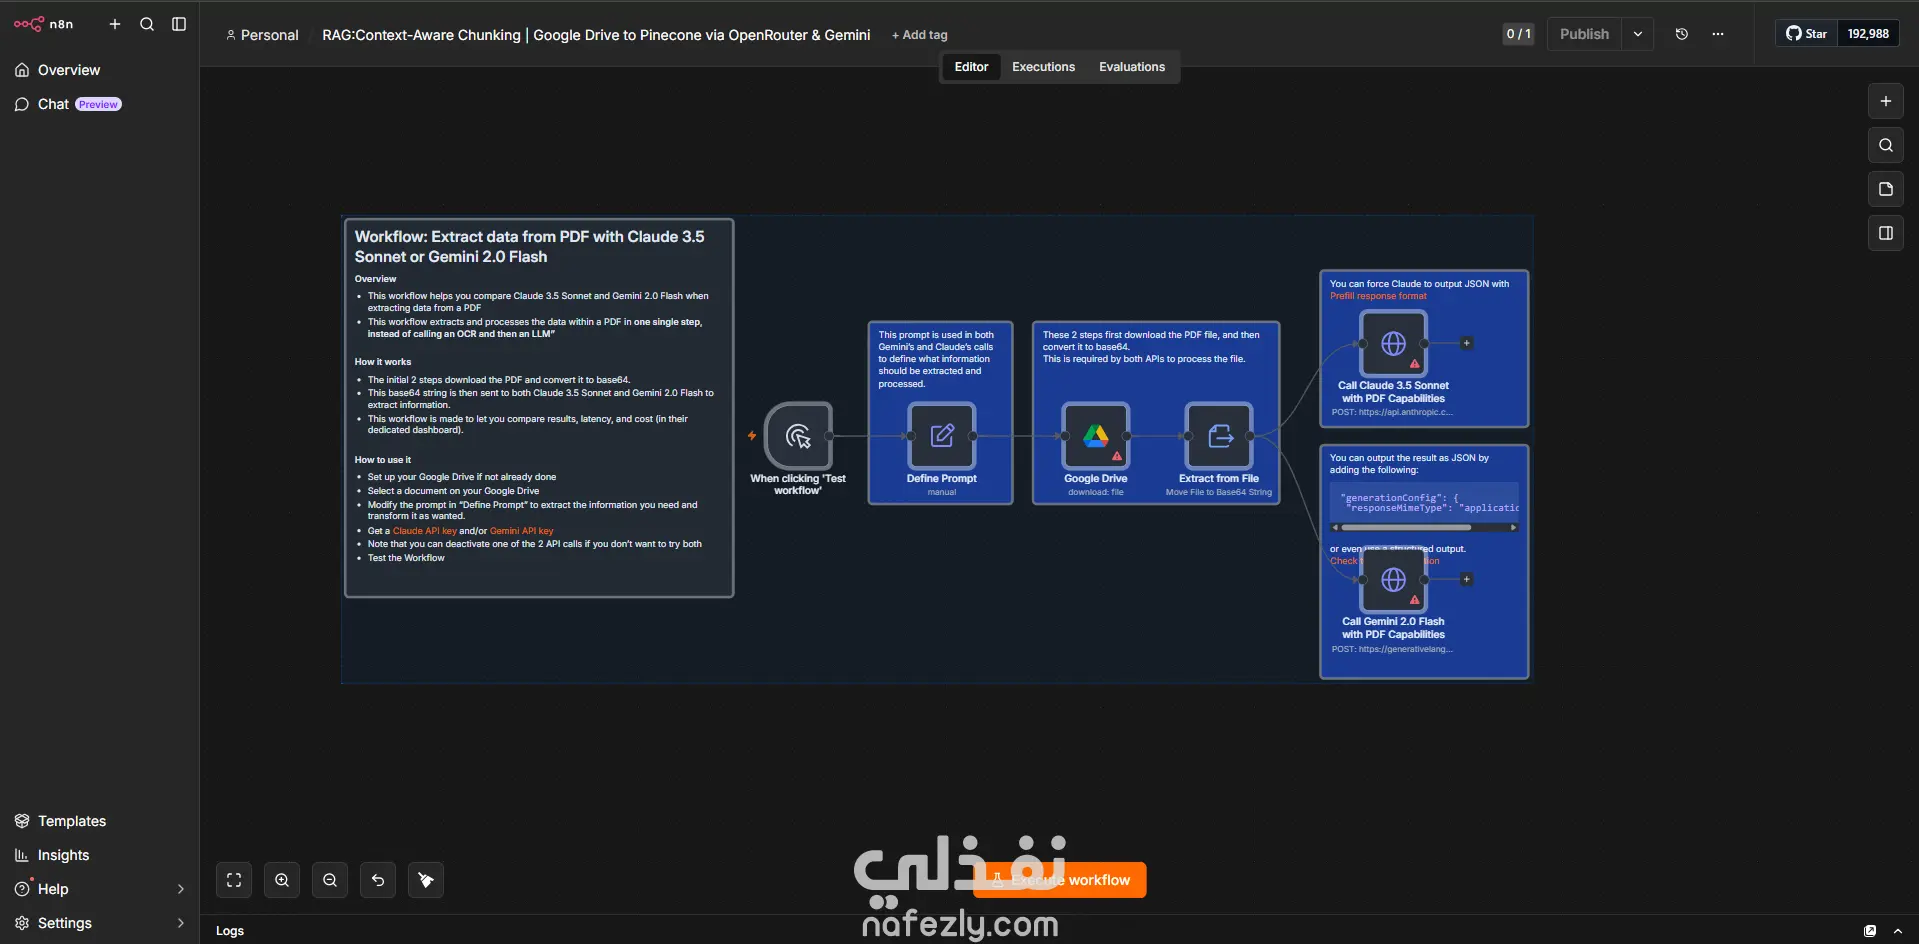Switch to the Executions tab
Viewport: 1919px width, 944px height.
[x=1043, y=67]
